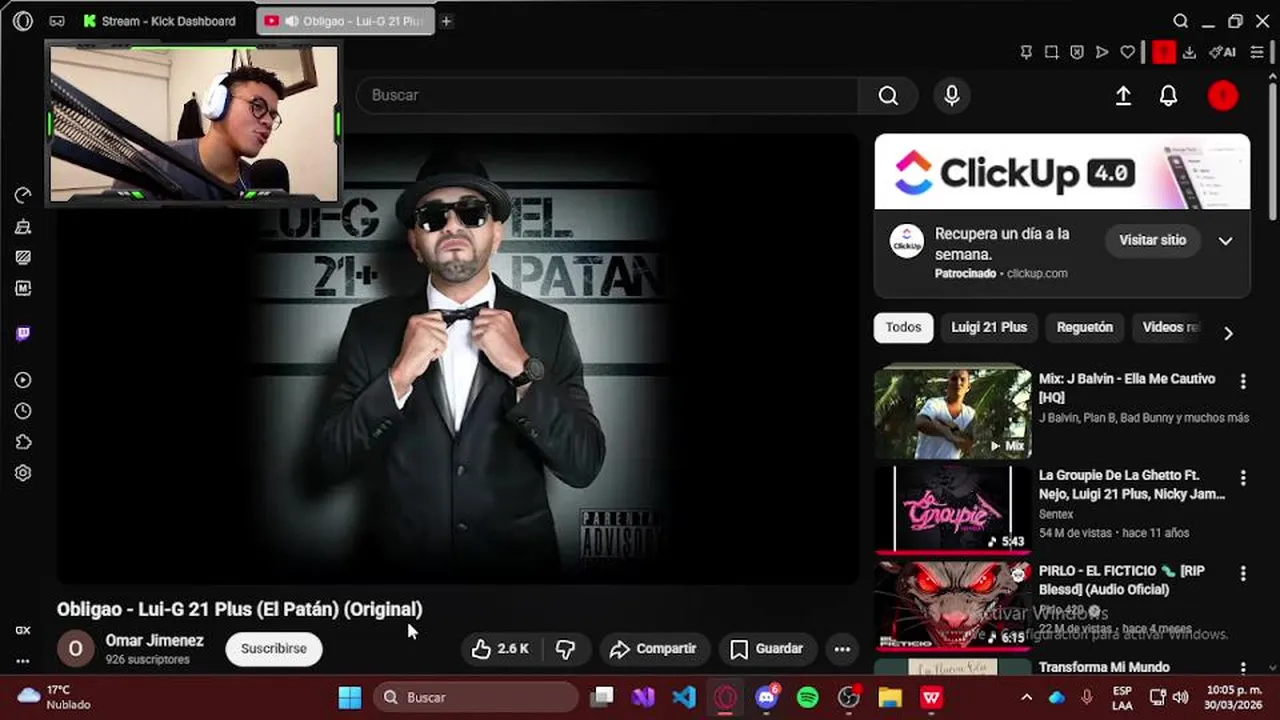Open options for Transforma Mi Mundo
This screenshot has height=720, width=1280.
[1243, 668]
